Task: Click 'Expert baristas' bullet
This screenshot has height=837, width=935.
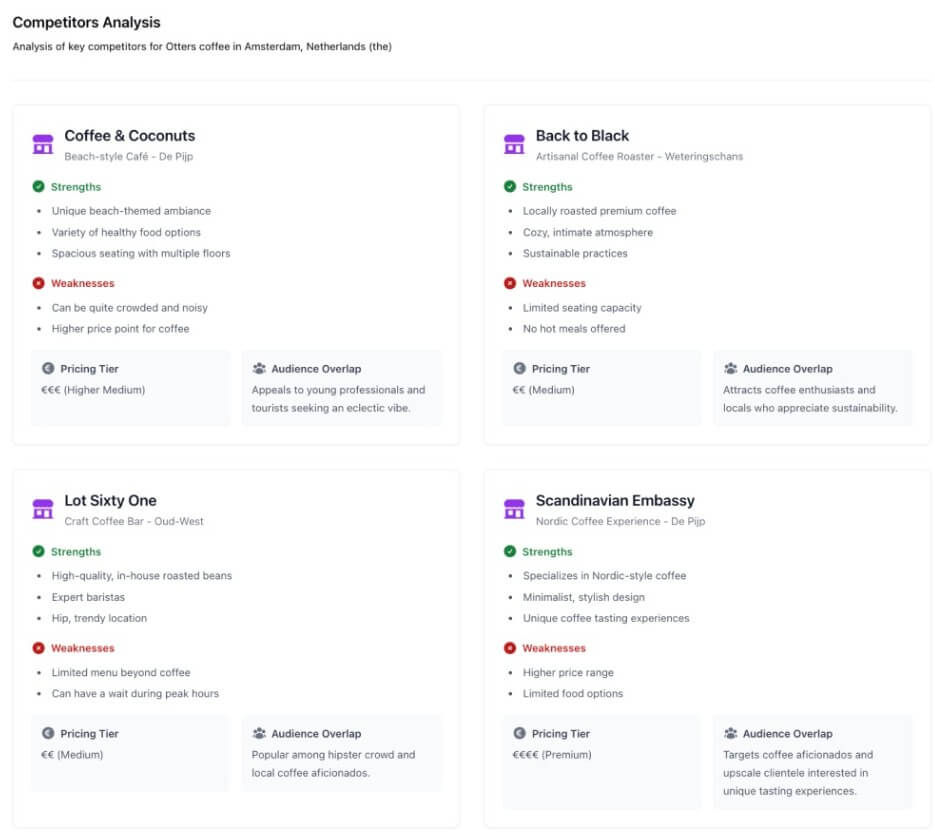Action: (88, 597)
